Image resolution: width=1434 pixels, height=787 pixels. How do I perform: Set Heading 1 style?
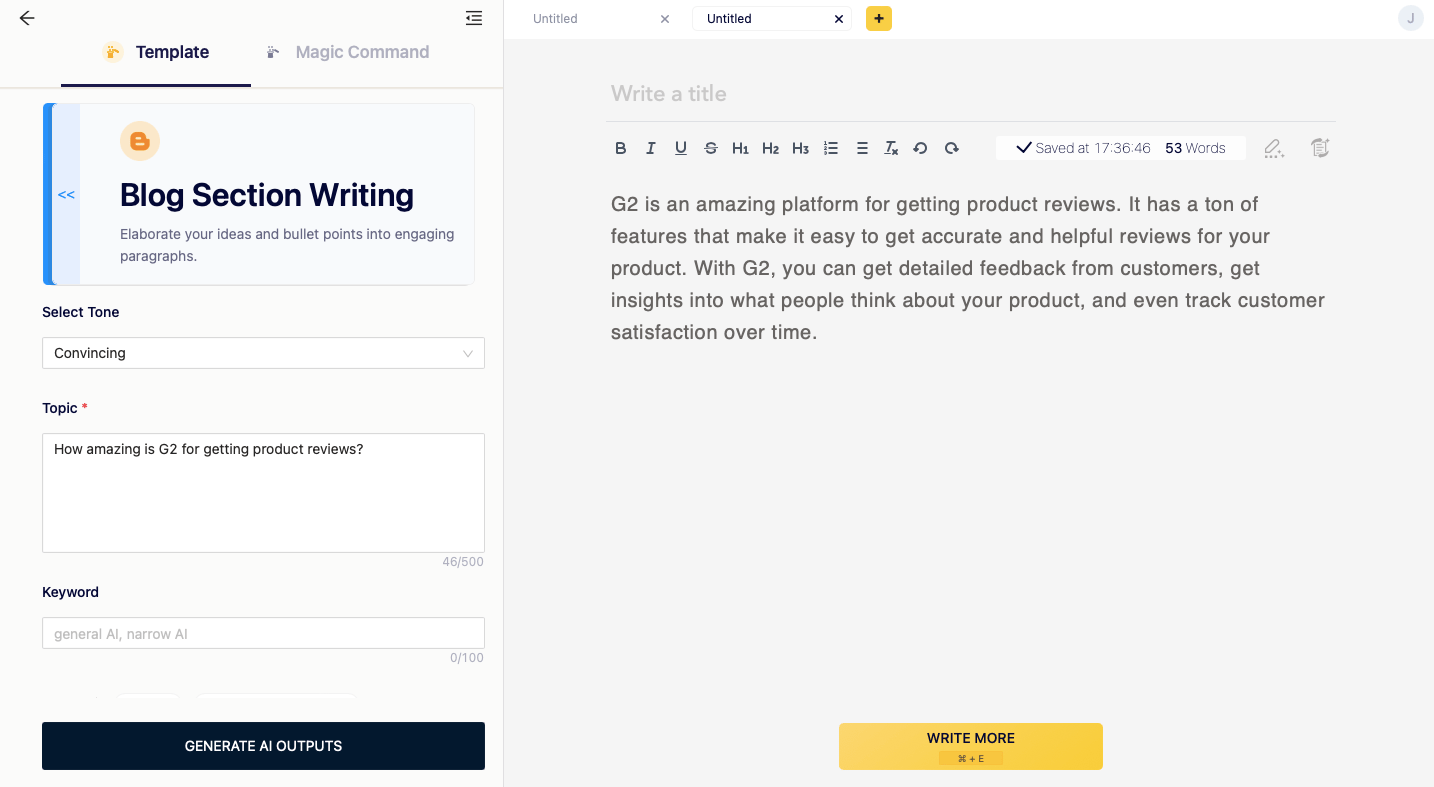click(740, 148)
